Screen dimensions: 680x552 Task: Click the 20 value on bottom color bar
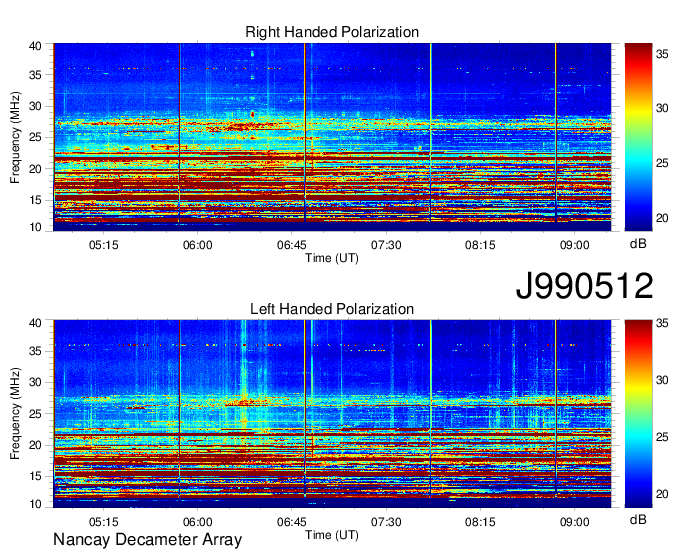(662, 494)
